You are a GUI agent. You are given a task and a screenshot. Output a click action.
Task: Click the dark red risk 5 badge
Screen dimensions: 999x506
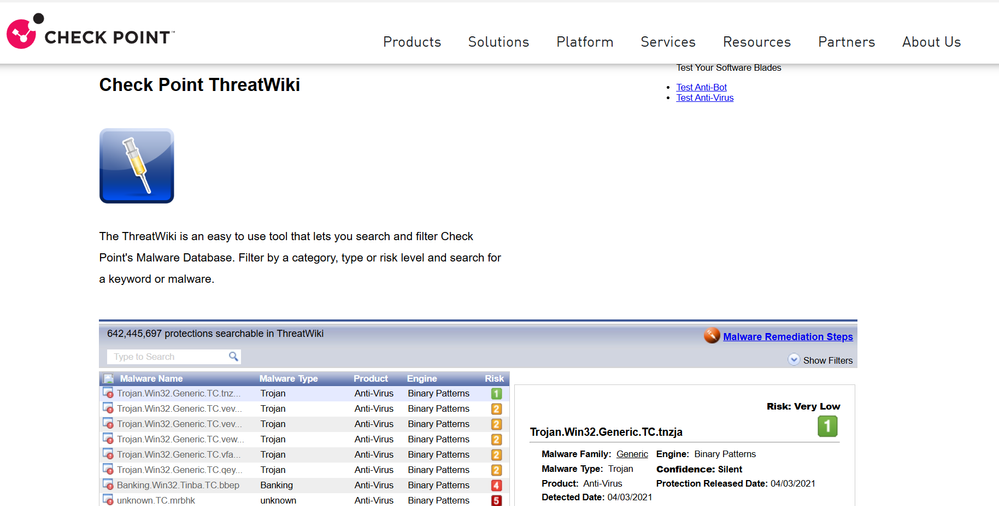tap(496, 501)
